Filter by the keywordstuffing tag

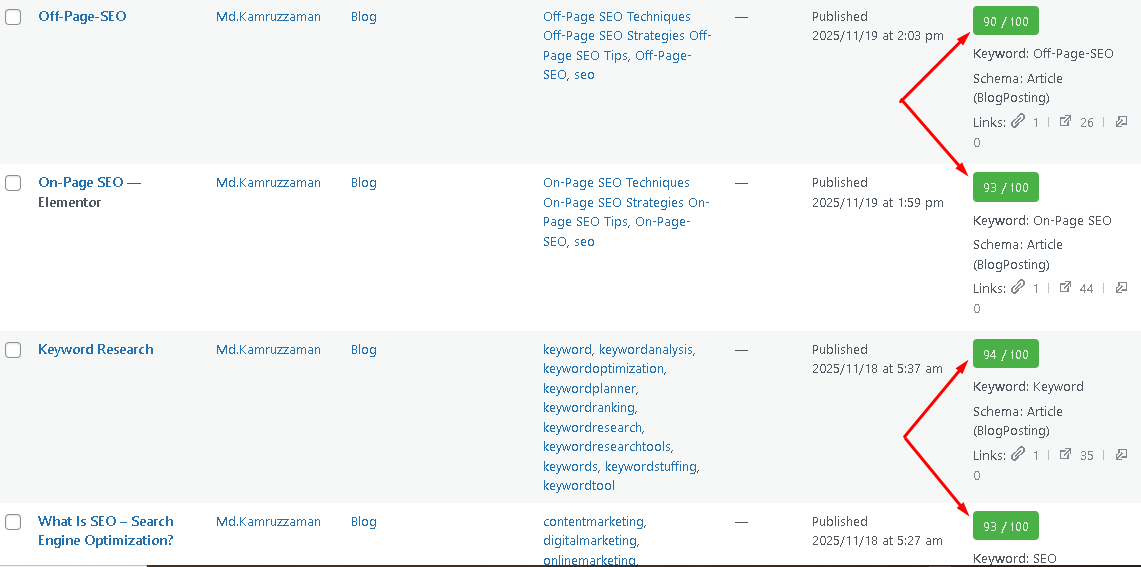[651, 467]
